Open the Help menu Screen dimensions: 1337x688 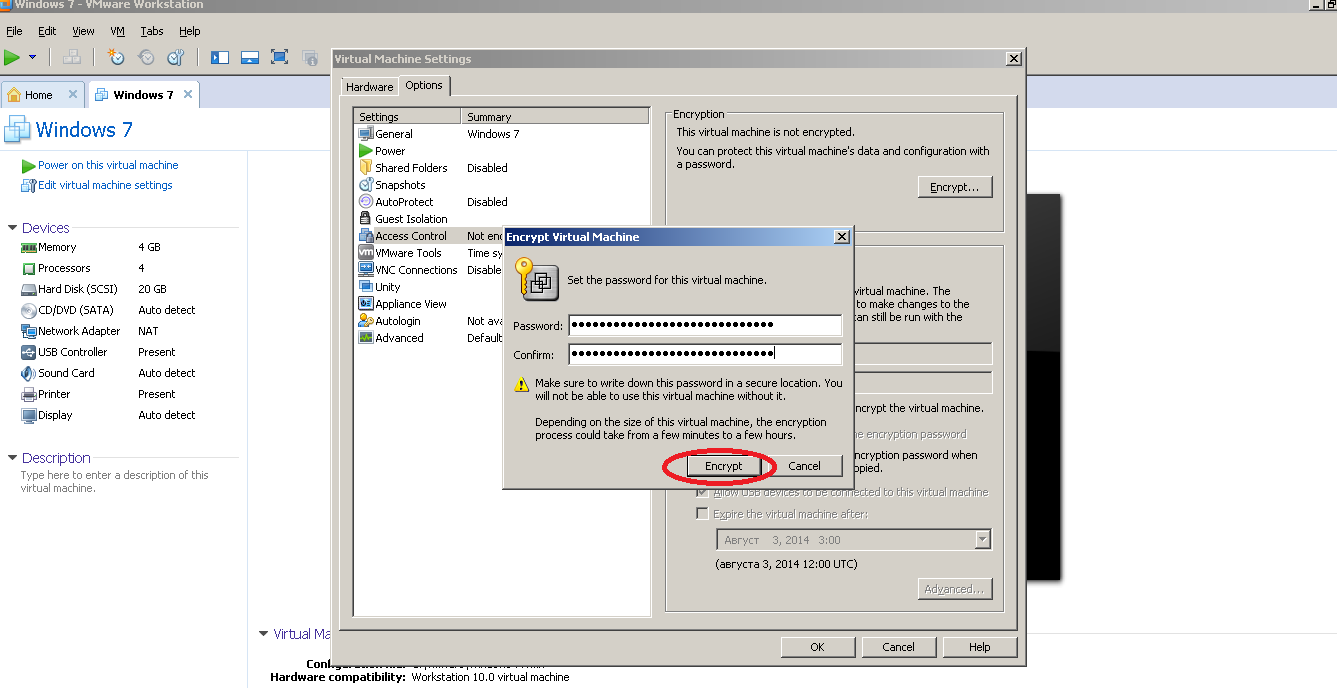[x=189, y=31]
